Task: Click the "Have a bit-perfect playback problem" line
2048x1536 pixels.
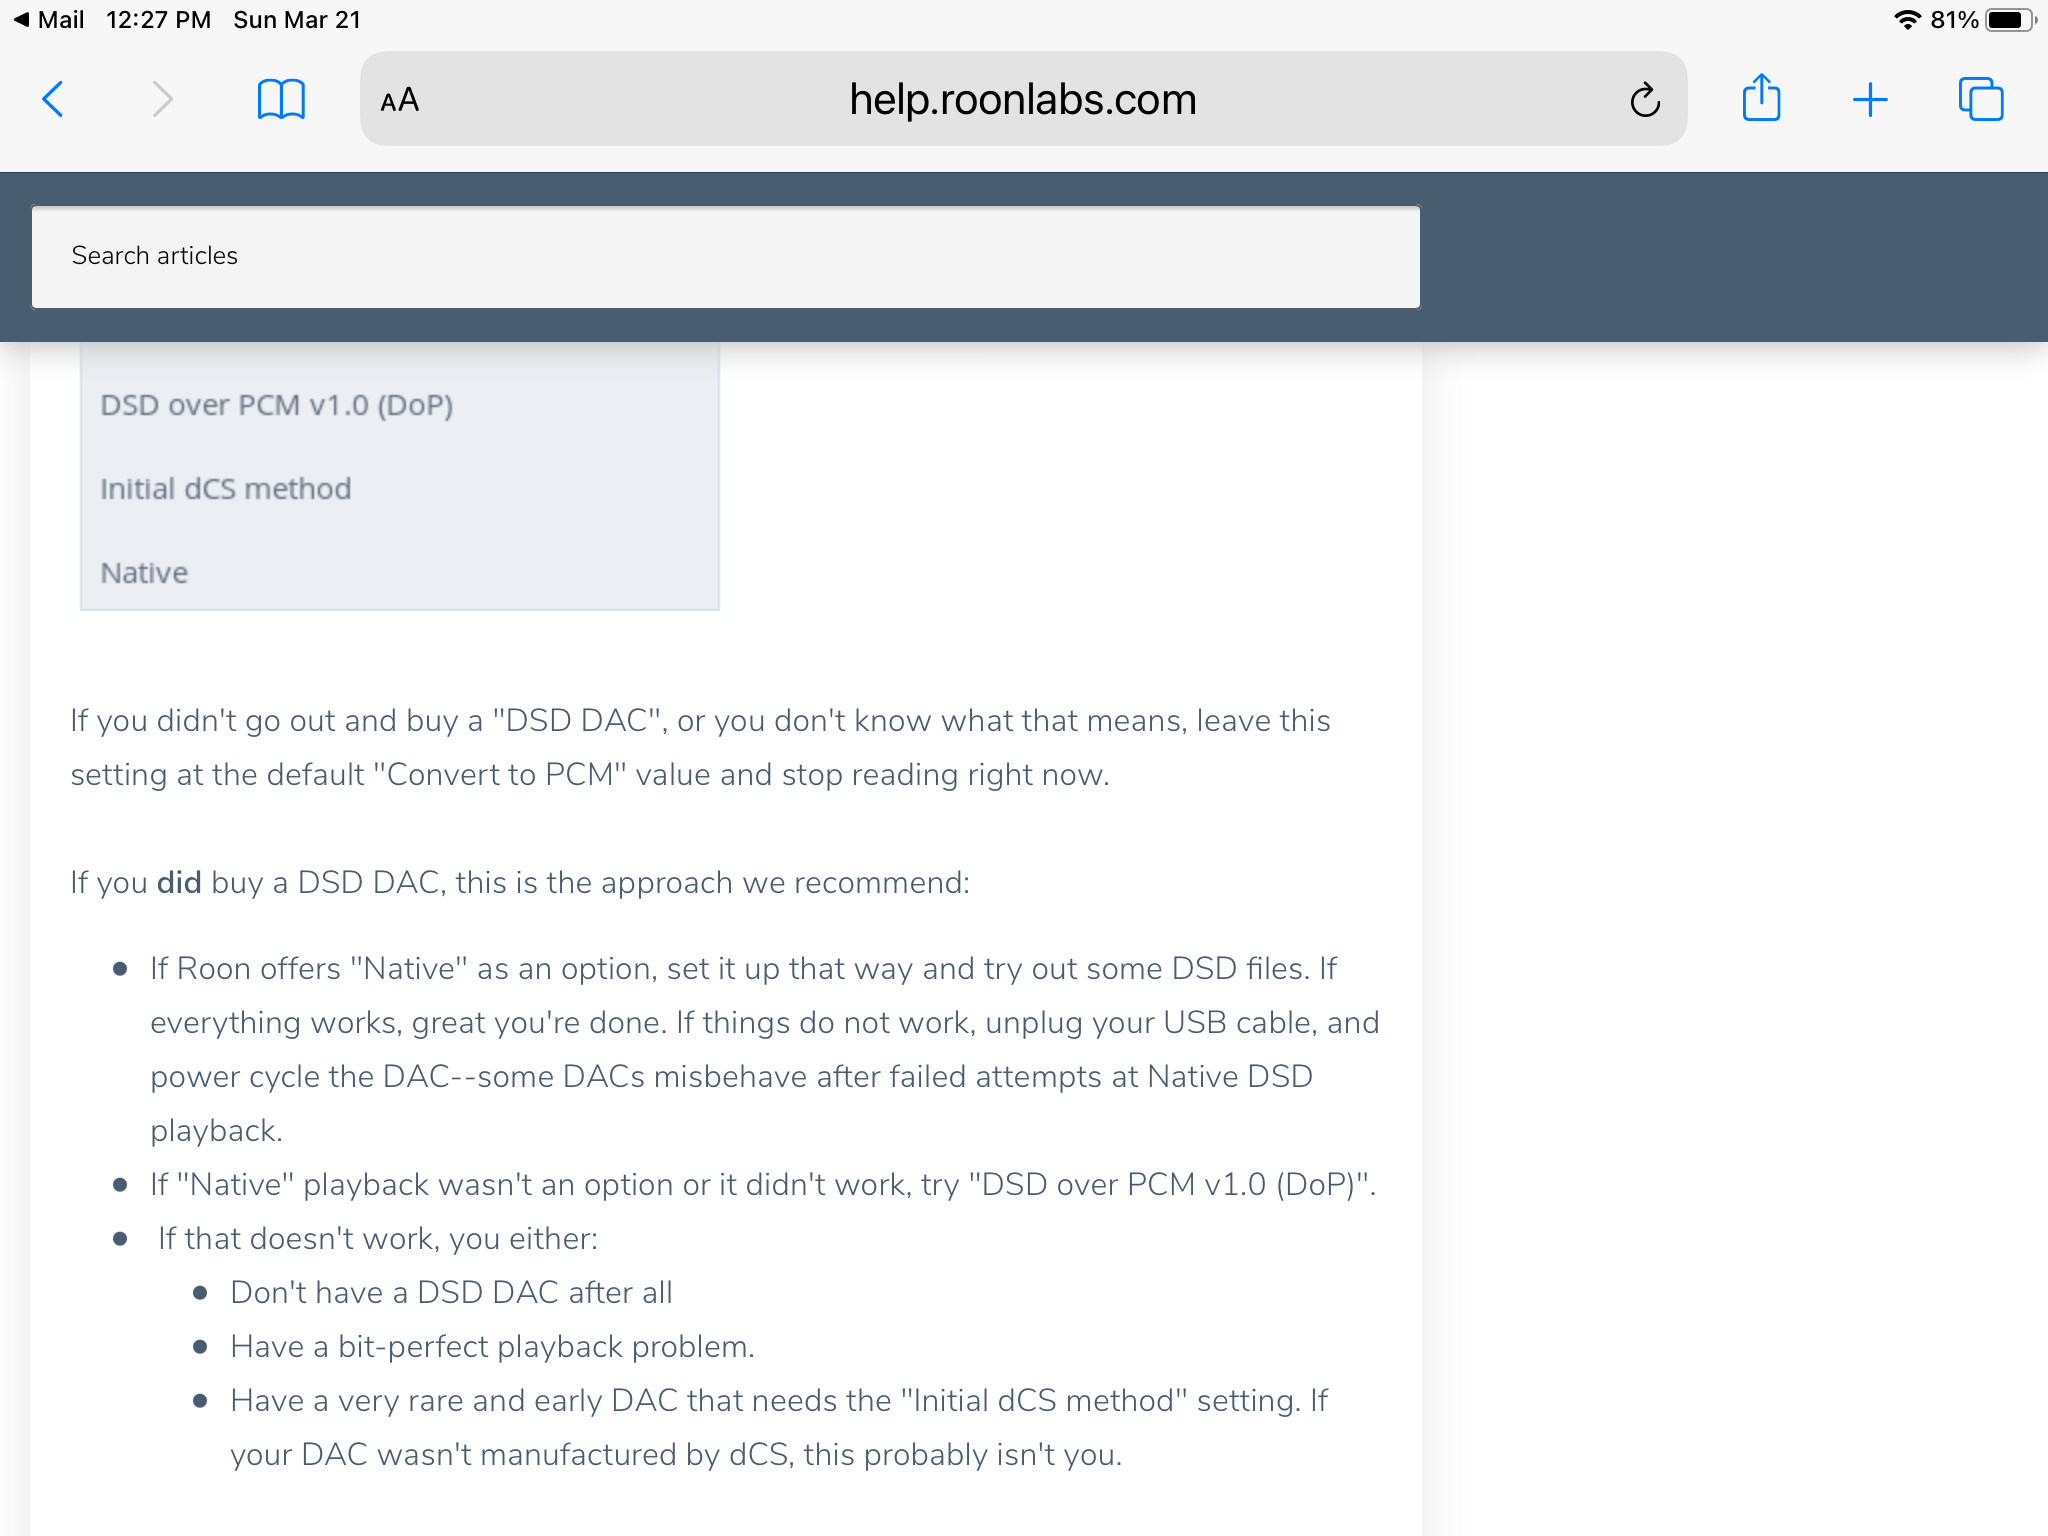Action: tap(492, 1347)
